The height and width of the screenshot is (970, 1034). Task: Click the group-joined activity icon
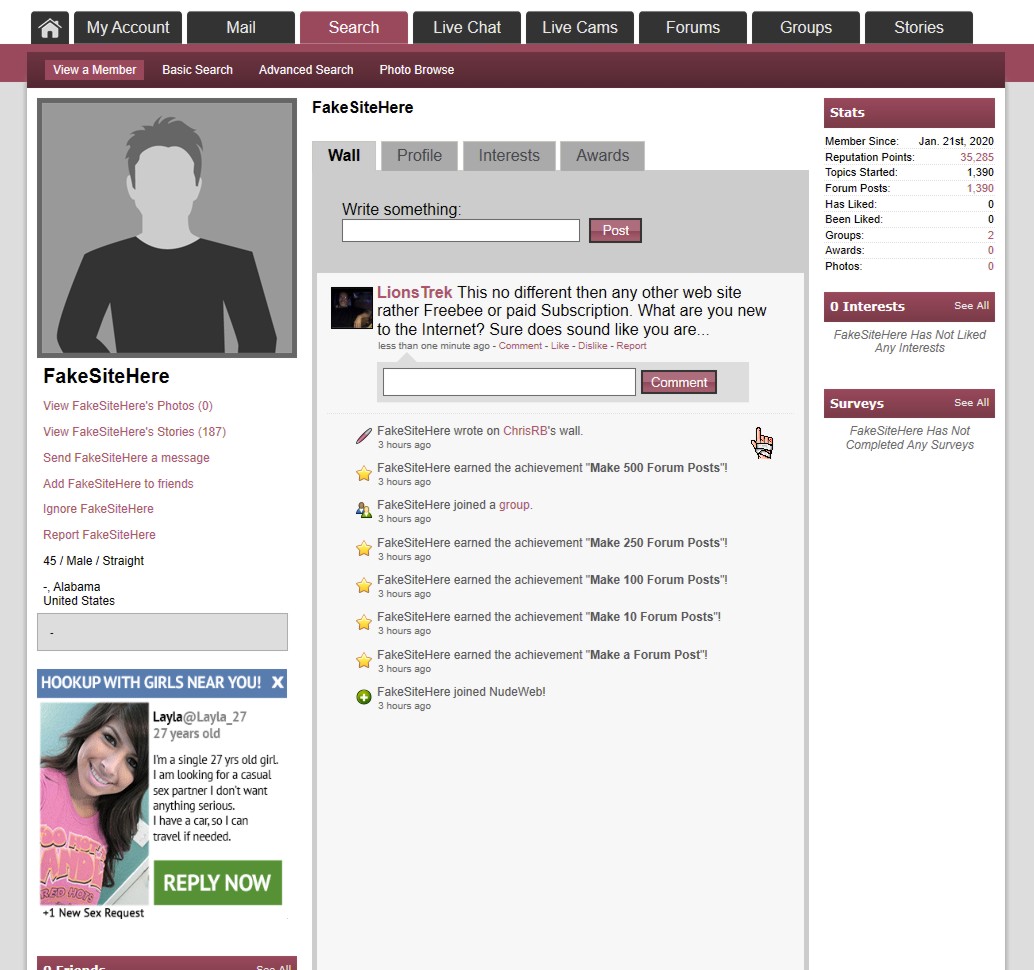364,510
